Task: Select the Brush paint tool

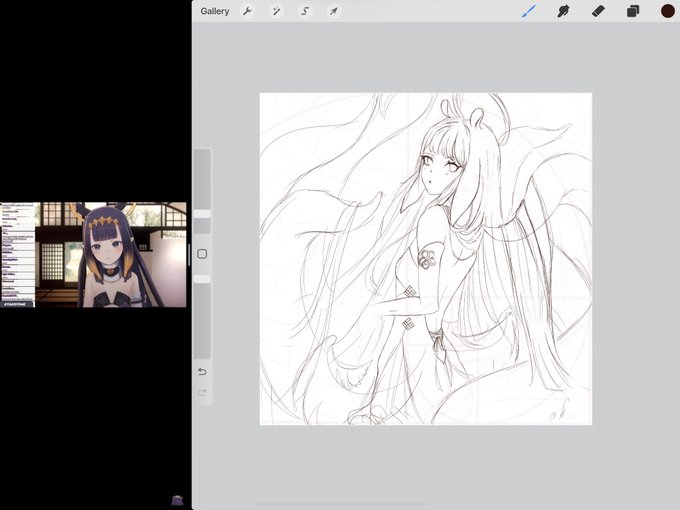Action: [529, 11]
